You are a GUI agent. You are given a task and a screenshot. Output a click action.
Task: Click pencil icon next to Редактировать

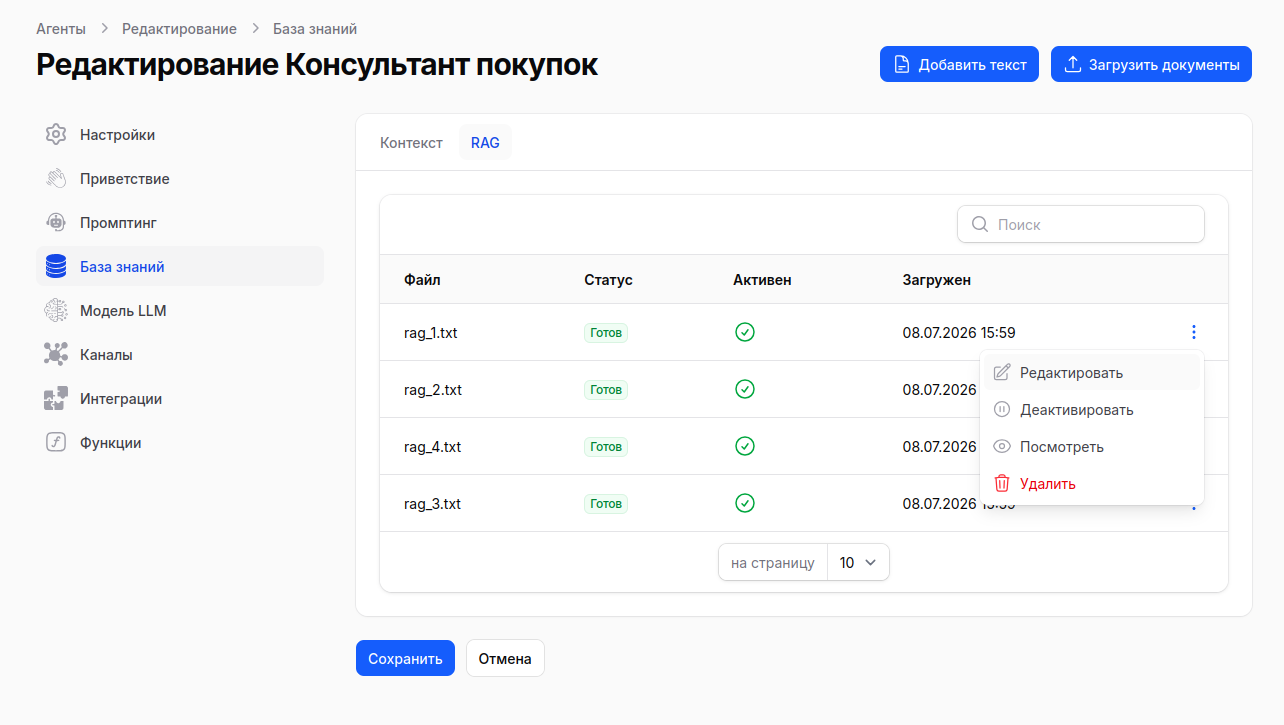(x=1002, y=373)
